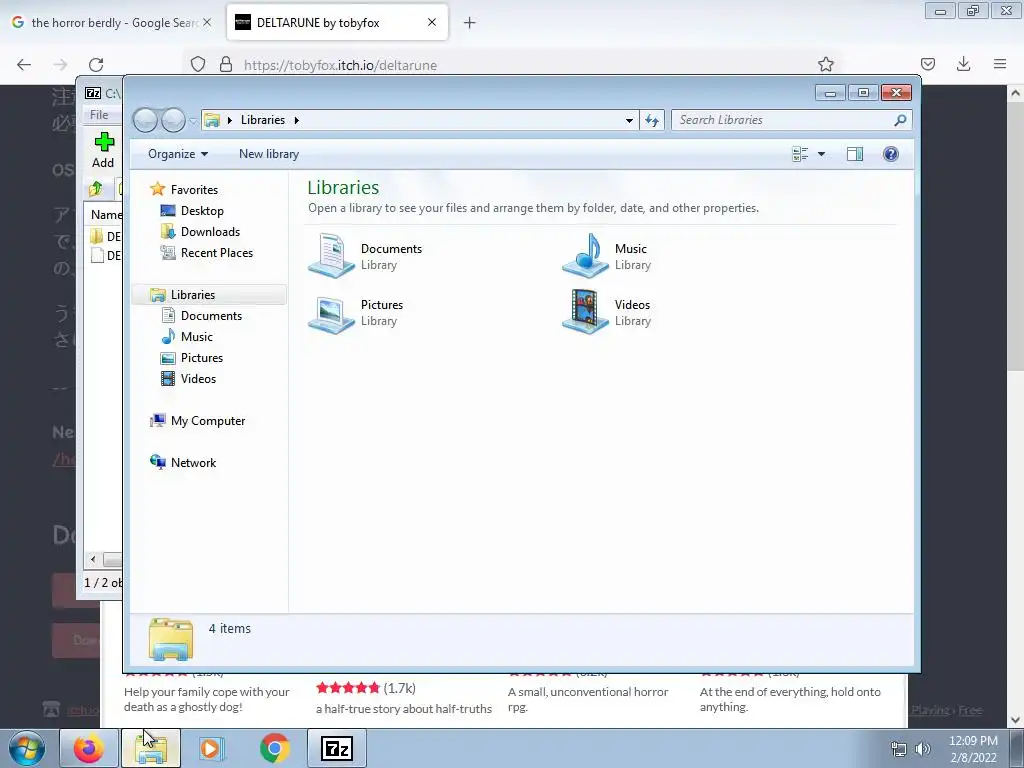Open a new Firefox tab
The width and height of the screenshot is (1024, 768).
coord(470,23)
